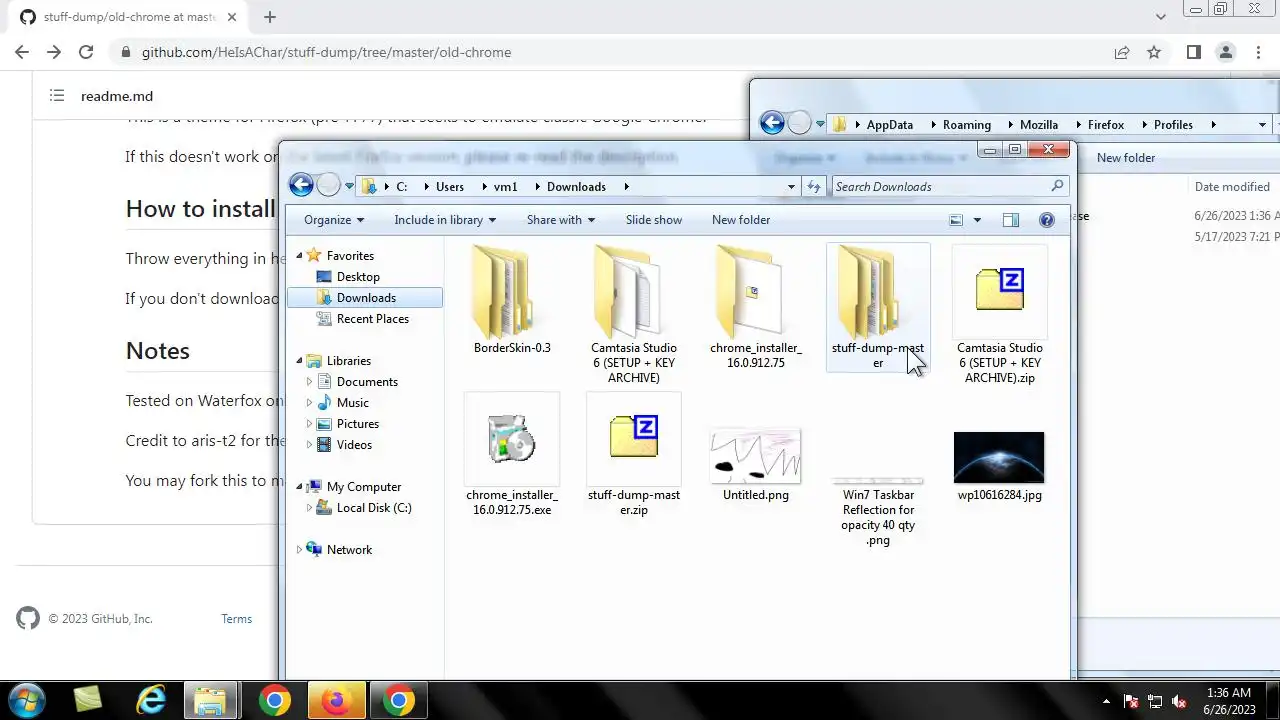
Task: Select the chrome_installer_16.0.912.75 folder
Action: [755, 305]
